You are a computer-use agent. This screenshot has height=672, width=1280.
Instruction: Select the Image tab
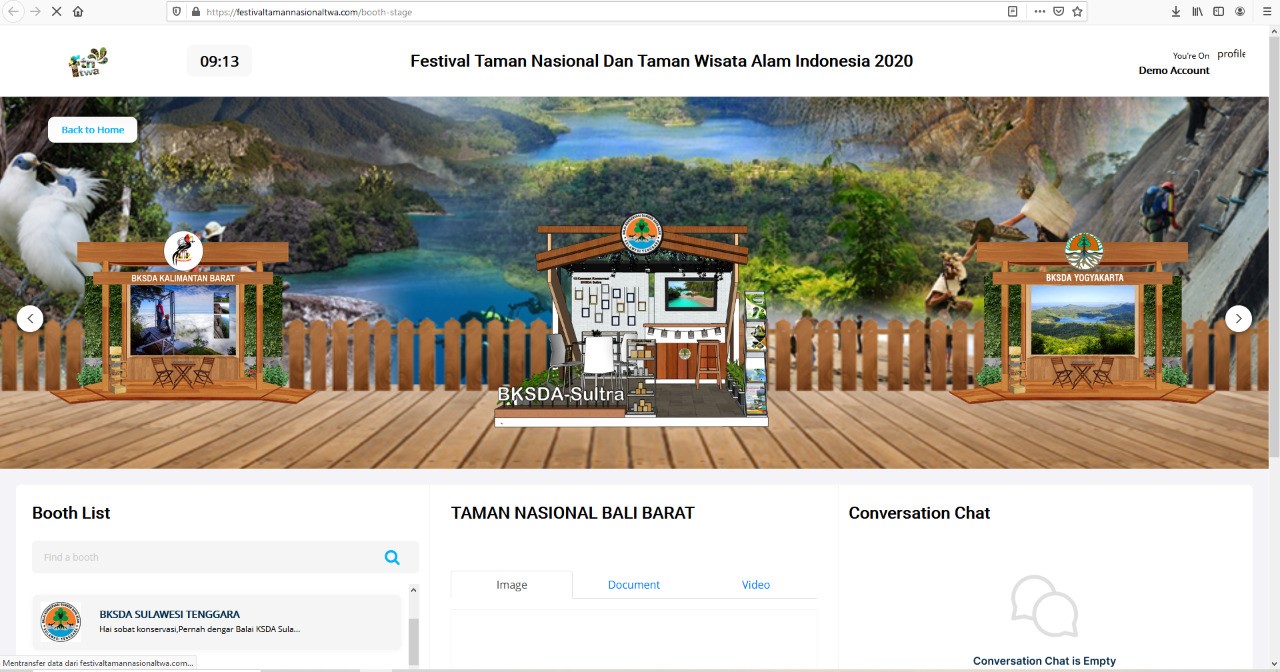512,585
